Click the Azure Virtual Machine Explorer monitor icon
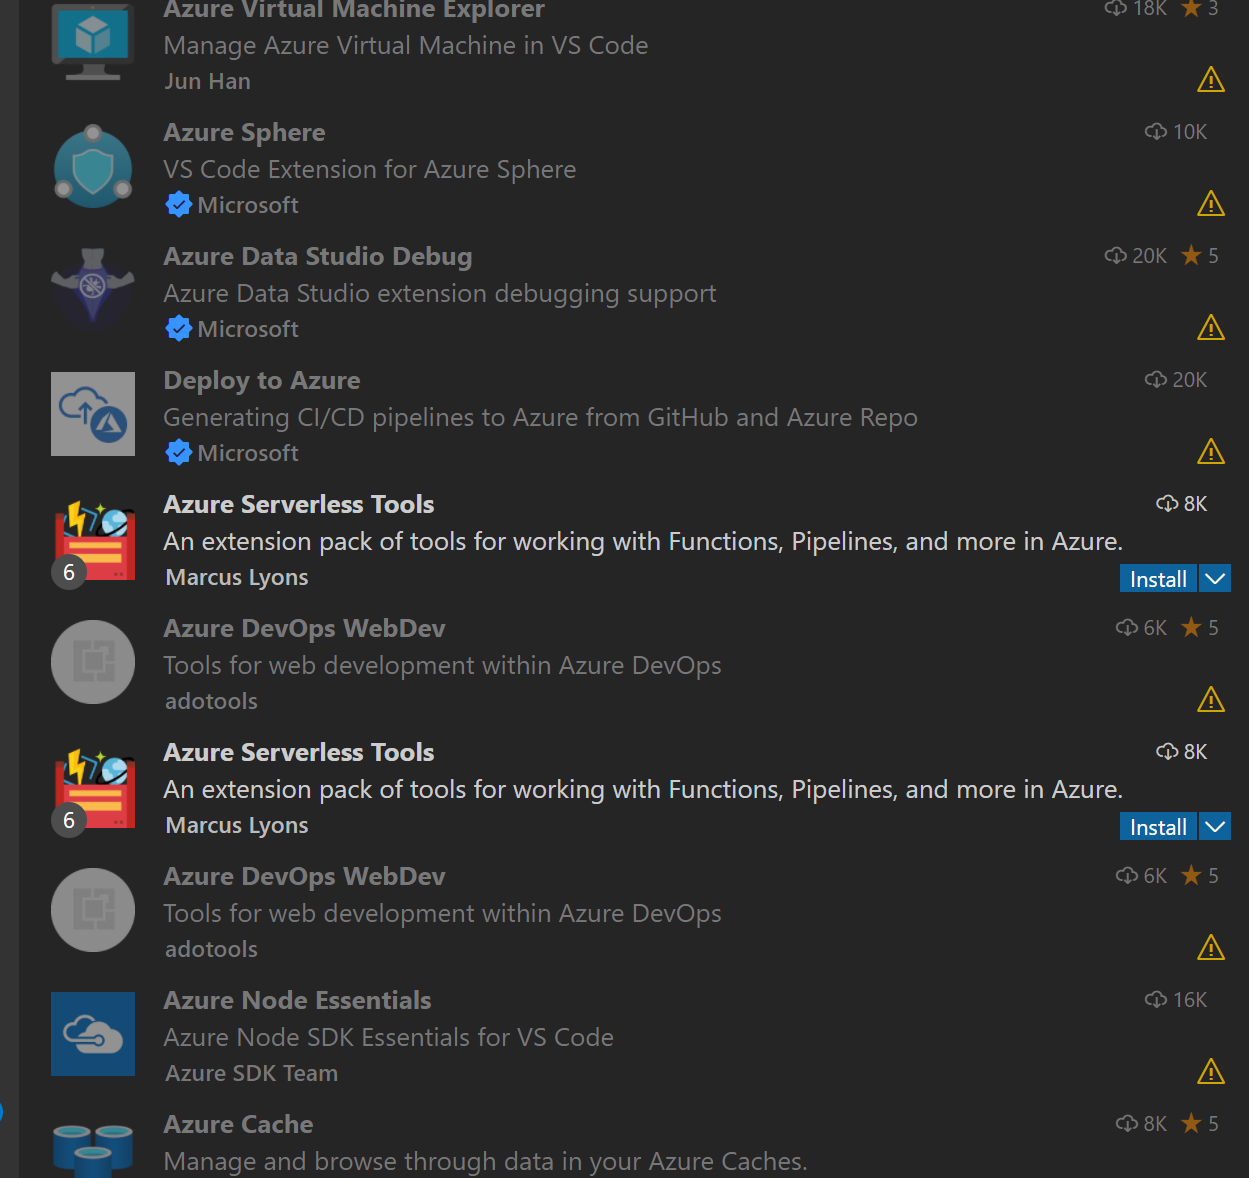The height and width of the screenshot is (1178, 1249). 92,40
